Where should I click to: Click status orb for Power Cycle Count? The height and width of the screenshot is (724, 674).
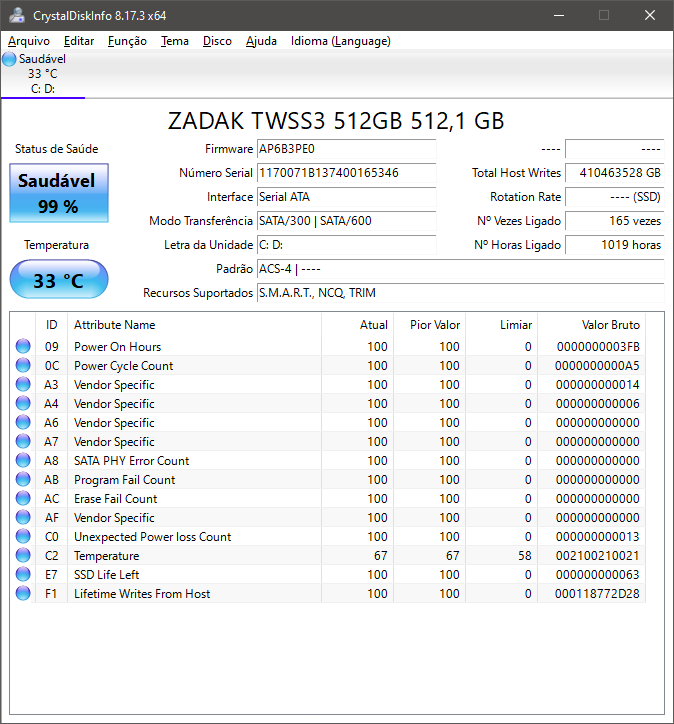tap(23, 365)
